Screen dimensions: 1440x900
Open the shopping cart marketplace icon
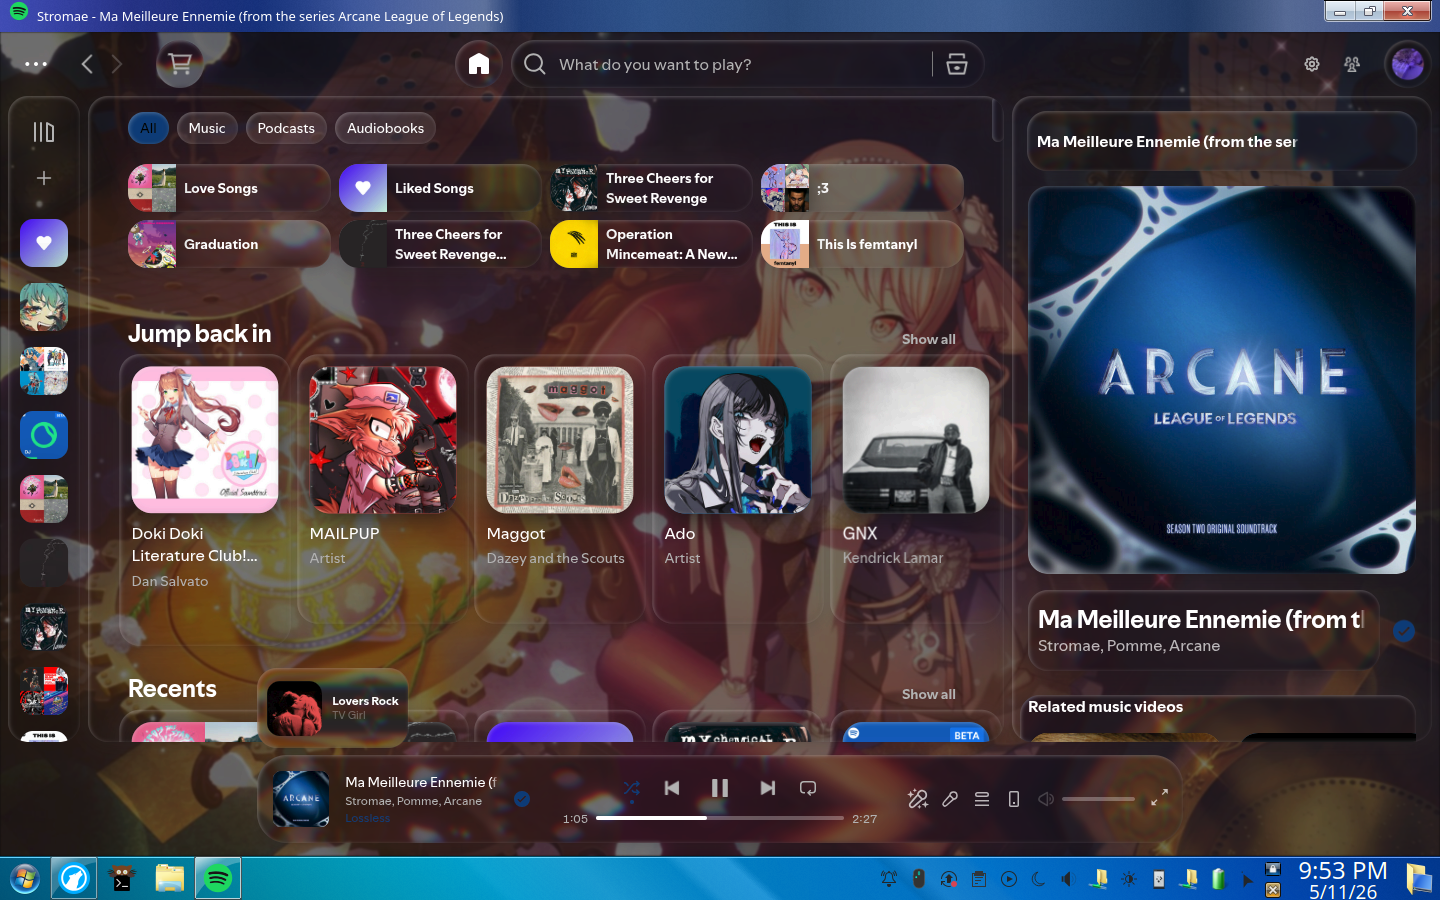point(180,64)
